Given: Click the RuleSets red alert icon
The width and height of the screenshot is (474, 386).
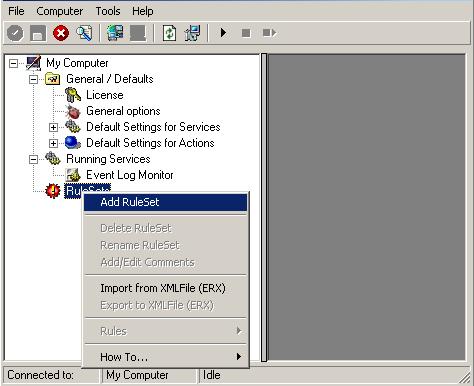Looking at the screenshot, I should pyautogui.click(x=53, y=191).
